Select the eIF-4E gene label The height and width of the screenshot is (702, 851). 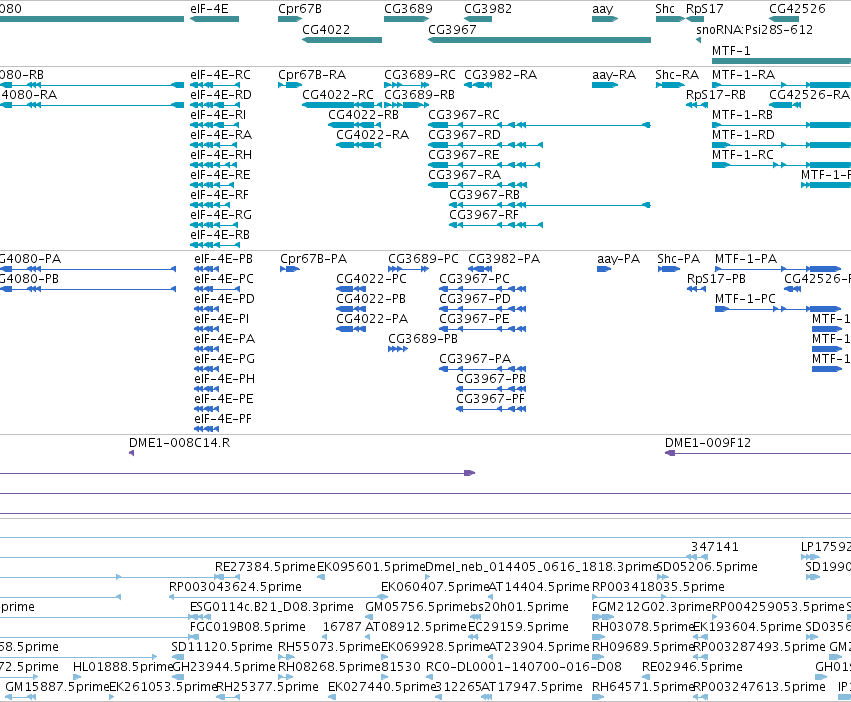[209, 9]
